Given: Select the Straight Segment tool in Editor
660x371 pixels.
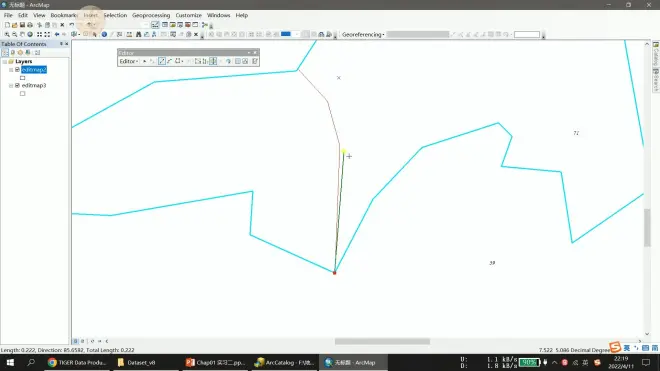Looking at the screenshot, I should click(x=162, y=61).
